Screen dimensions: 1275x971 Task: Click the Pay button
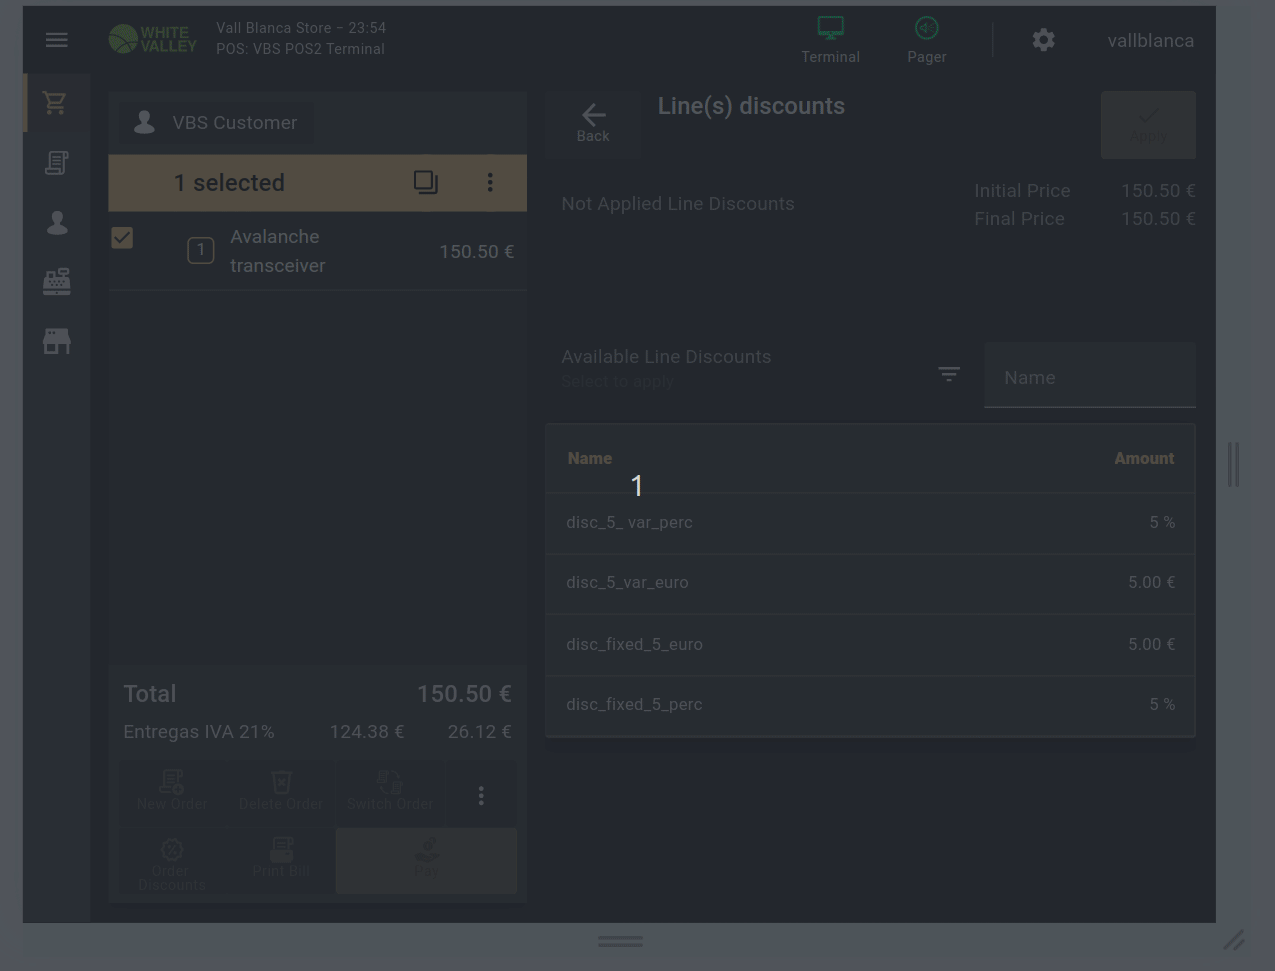[427, 861]
